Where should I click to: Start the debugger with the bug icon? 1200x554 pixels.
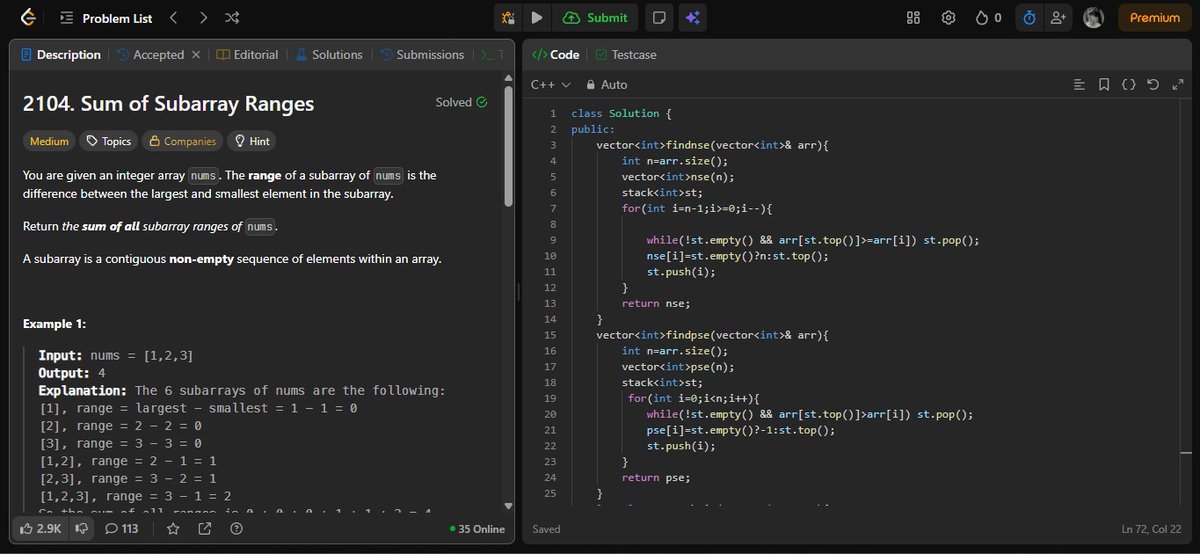(x=508, y=17)
